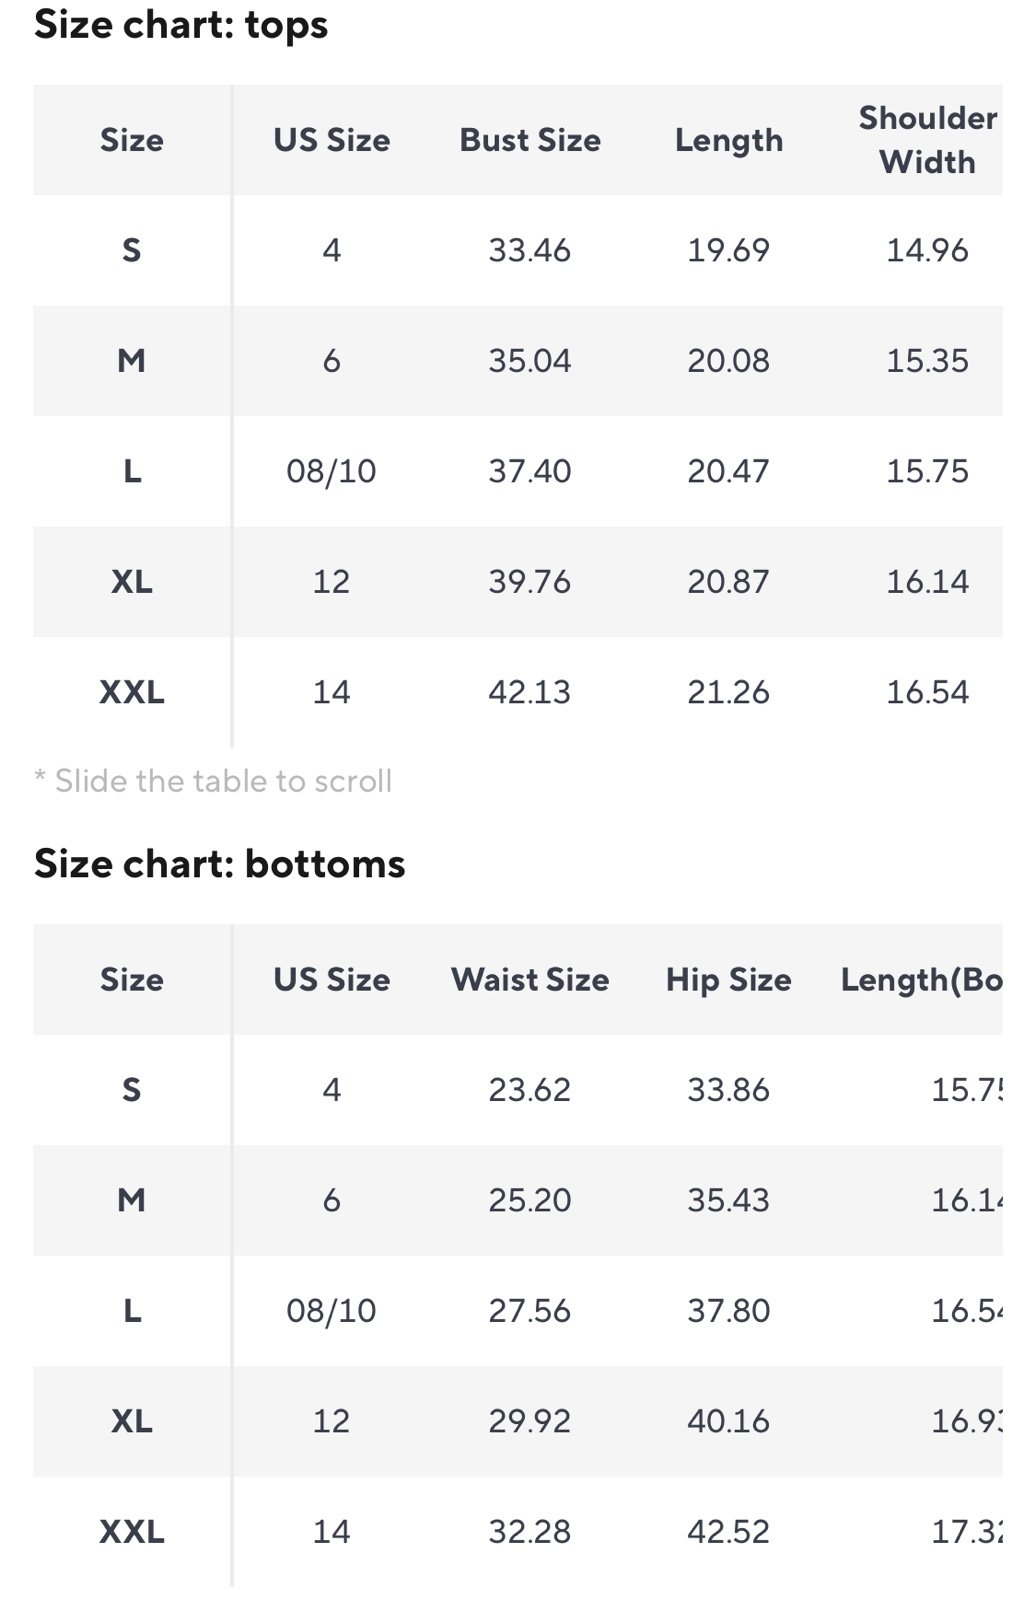
Task: Select US size 14 in bottoms chart
Action: [x=331, y=1532]
